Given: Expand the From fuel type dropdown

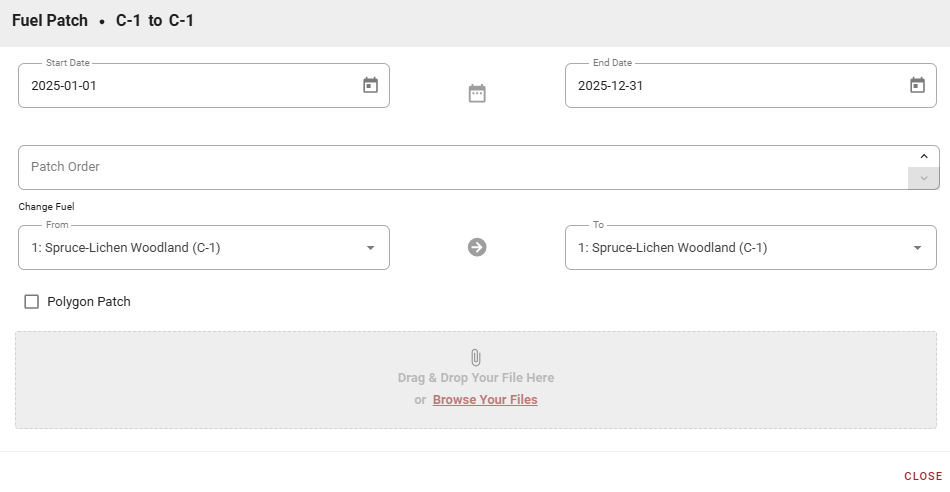Looking at the screenshot, I should point(370,248).
